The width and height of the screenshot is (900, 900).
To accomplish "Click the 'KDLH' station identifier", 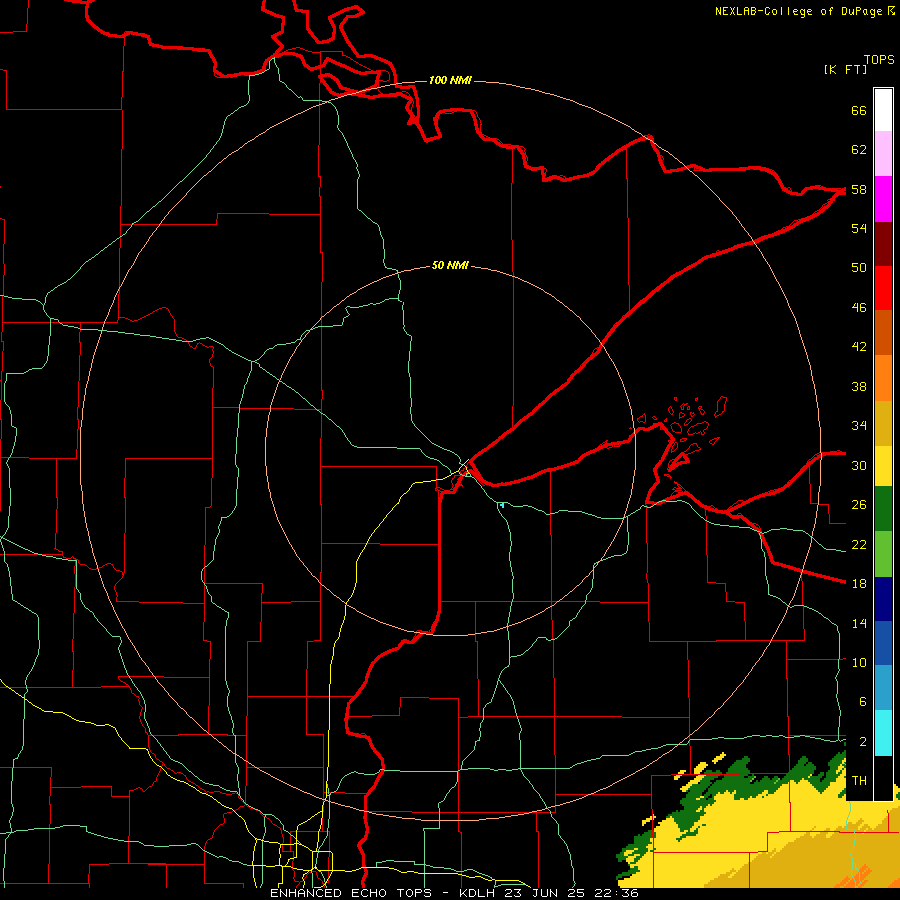I will [478, 893].
